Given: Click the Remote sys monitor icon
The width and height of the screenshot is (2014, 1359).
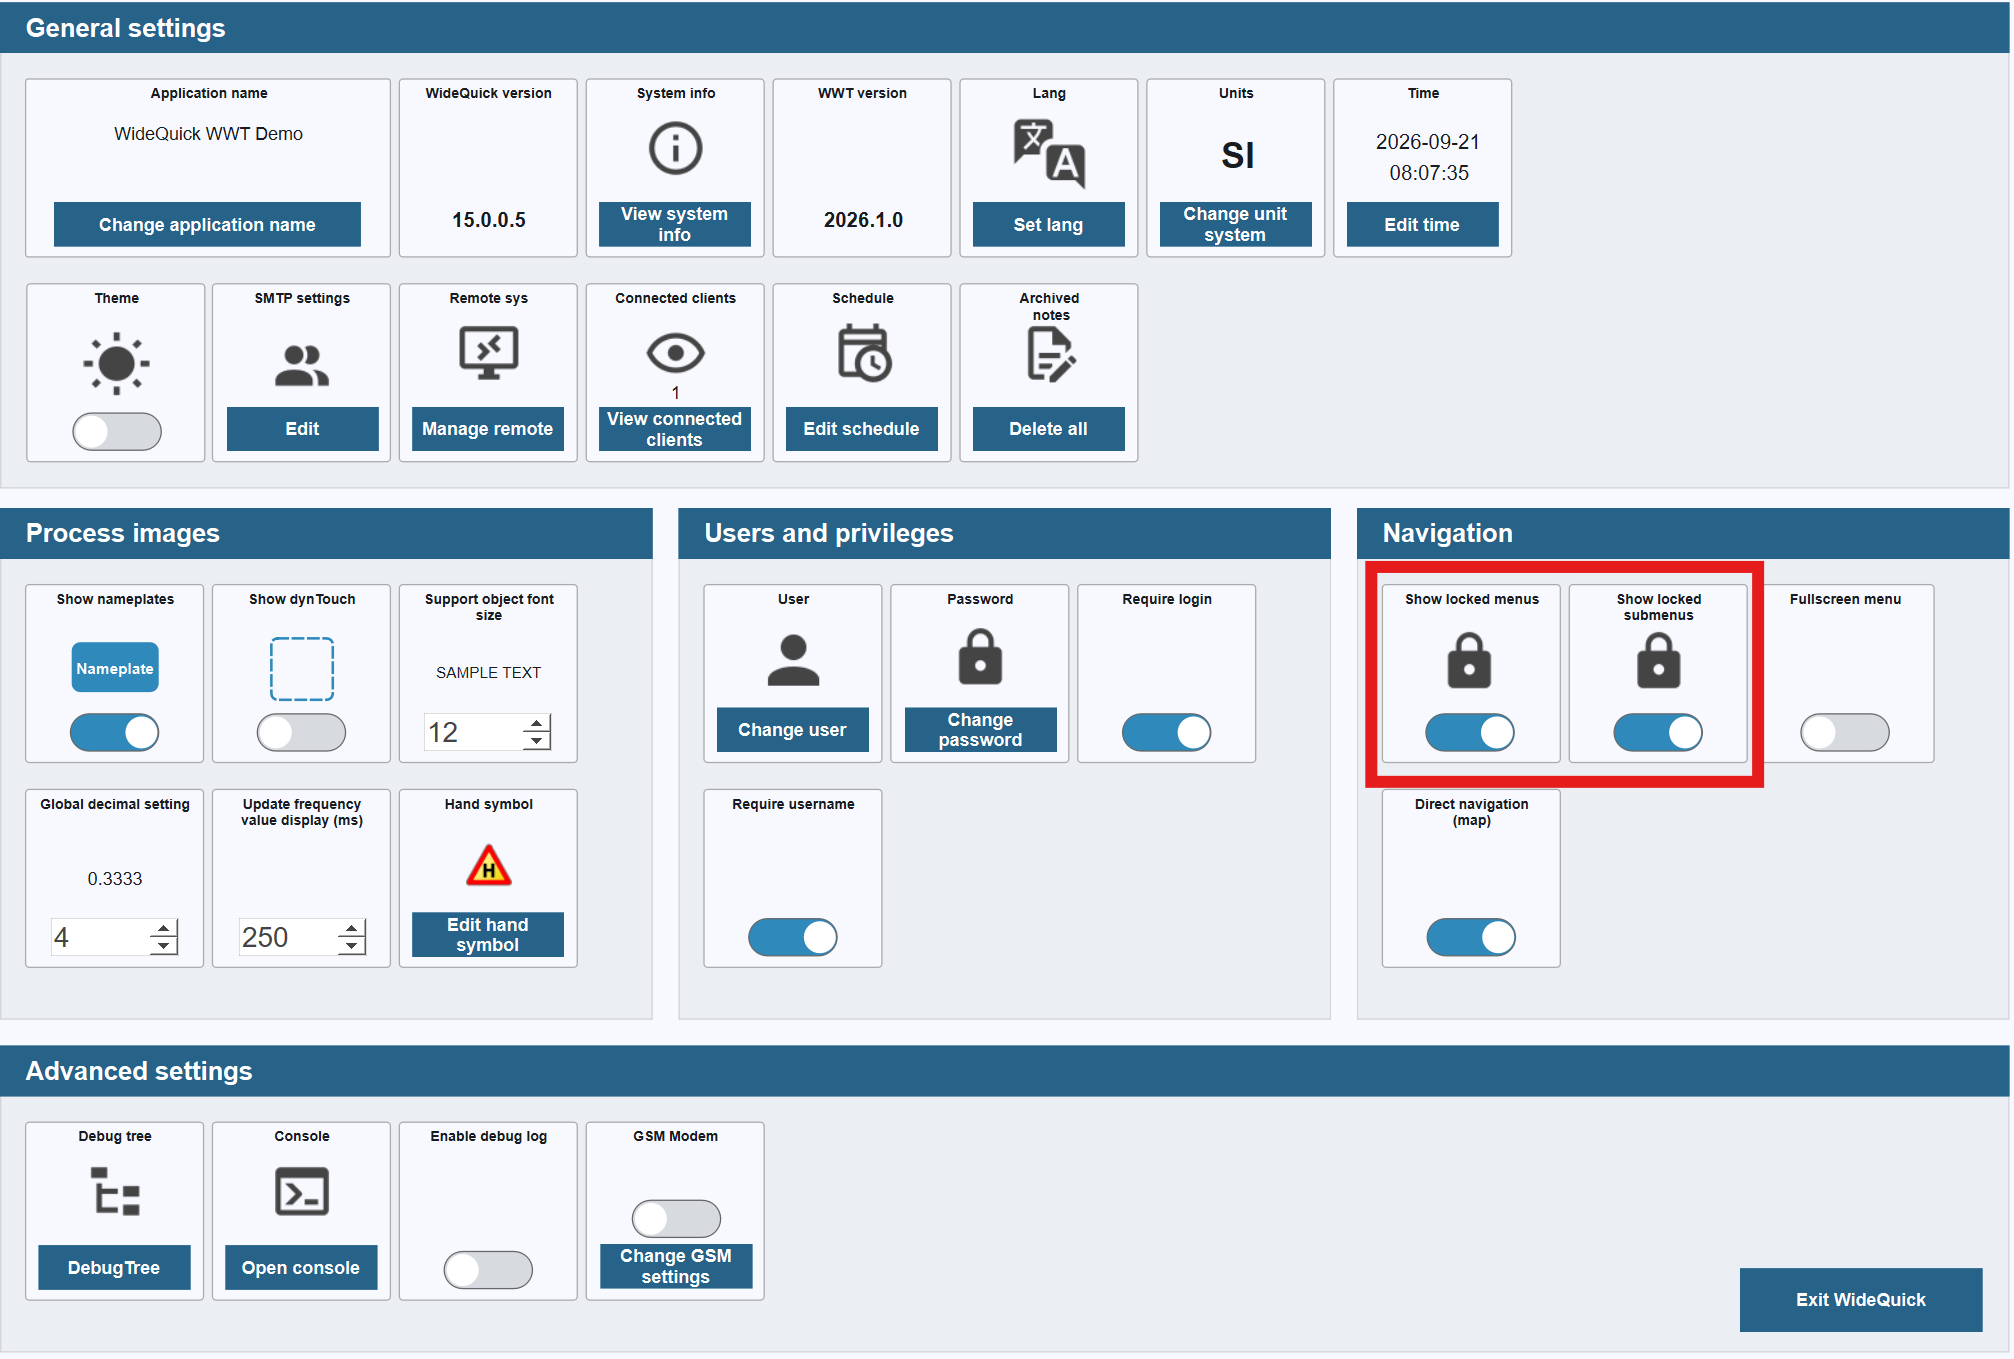Looking at the screenshot, I should click(489, 354).
